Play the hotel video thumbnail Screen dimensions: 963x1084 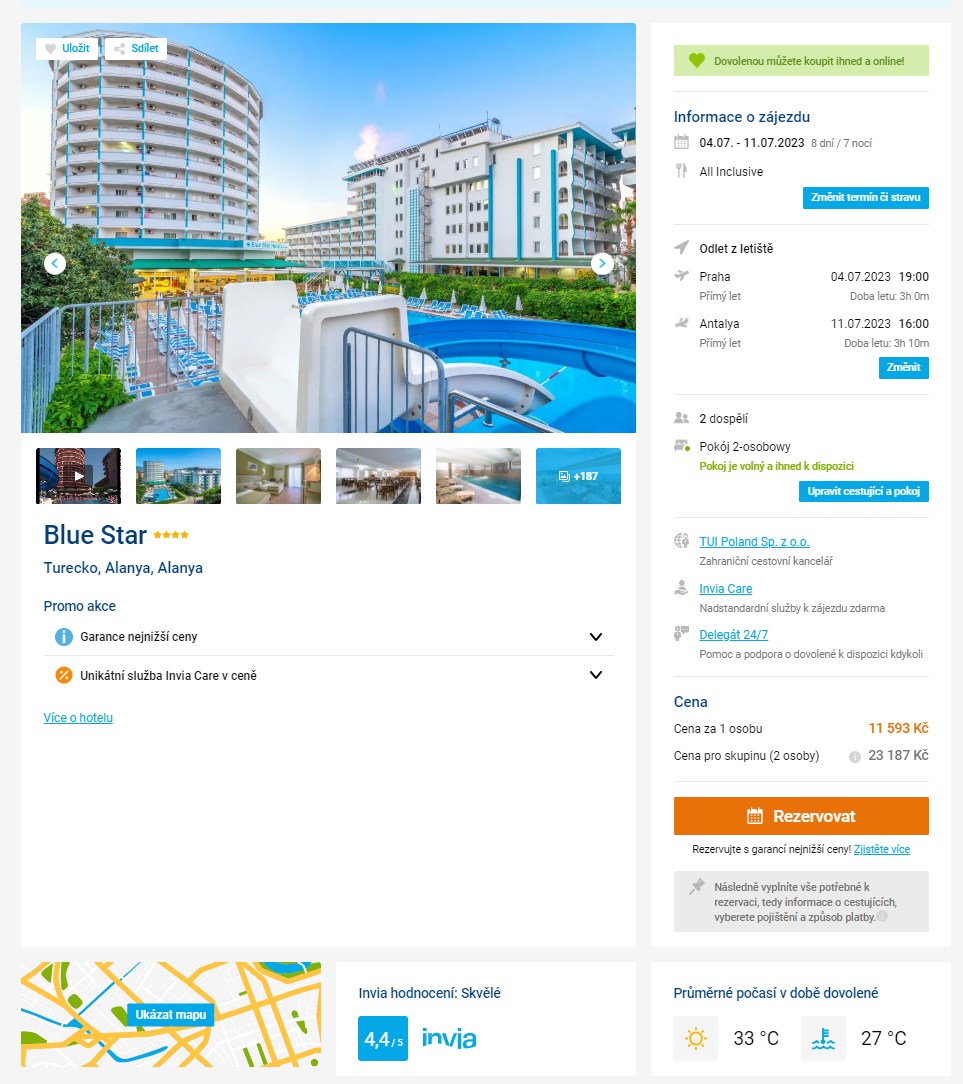[x=78, y=476]
